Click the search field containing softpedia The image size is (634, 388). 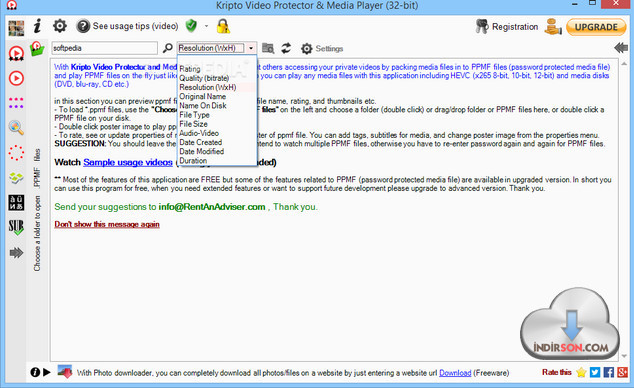pyautogui.click(x=104, y=48)
